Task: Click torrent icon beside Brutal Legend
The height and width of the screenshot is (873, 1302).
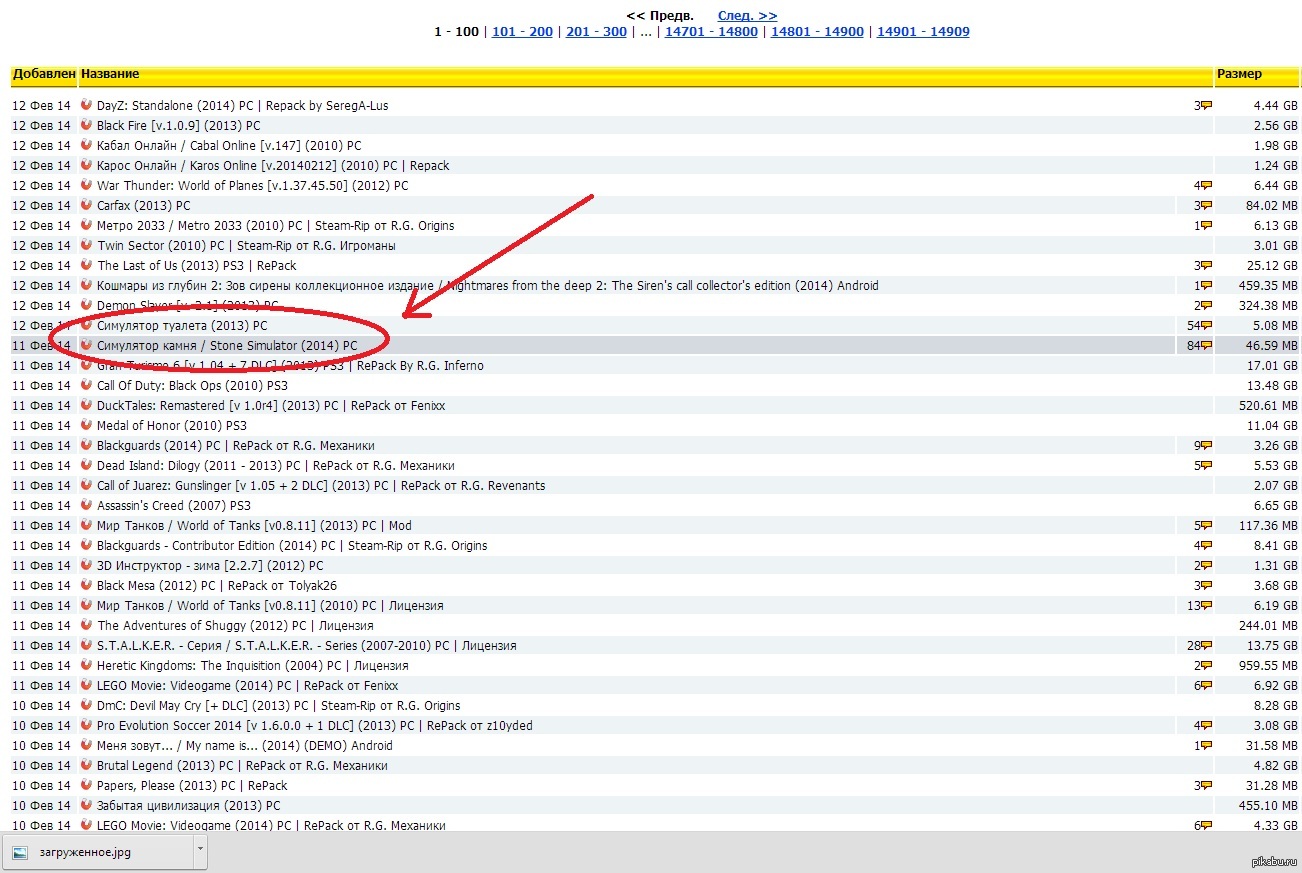Action: pyautogui.click(x=86, y=765)
